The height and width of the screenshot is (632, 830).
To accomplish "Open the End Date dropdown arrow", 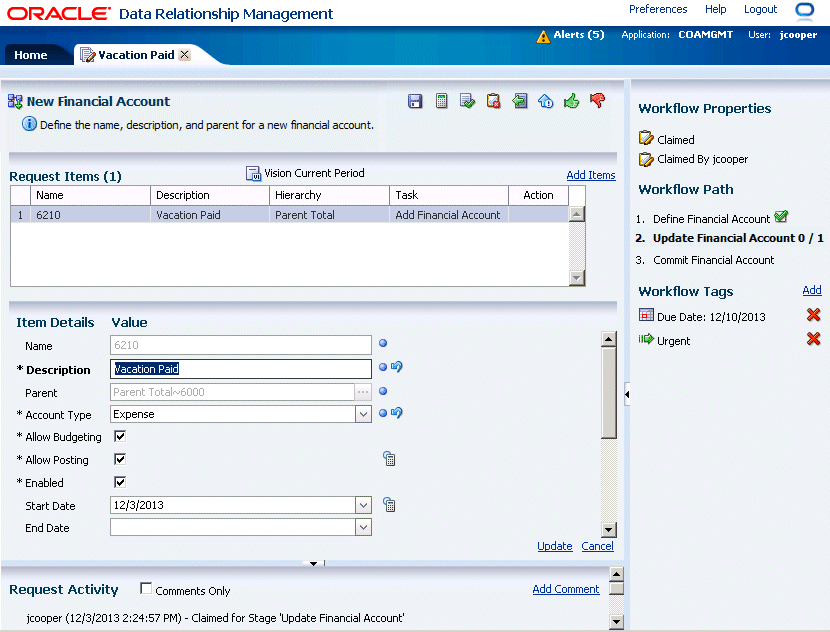I will [x=363, y=527].
